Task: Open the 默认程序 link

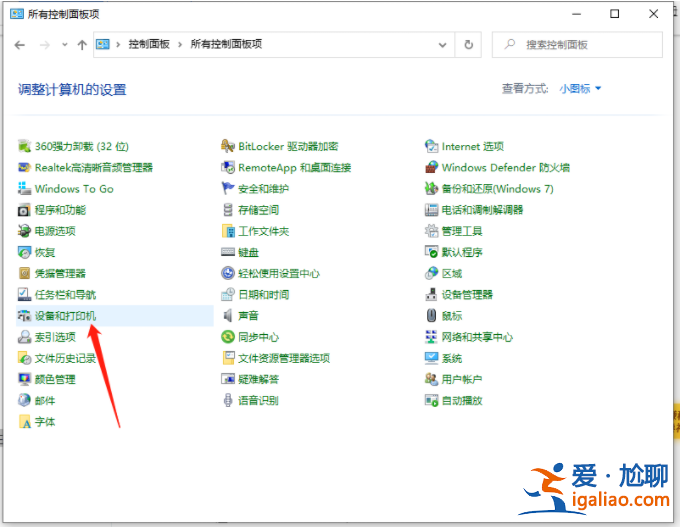Action: tap(462, 252)
